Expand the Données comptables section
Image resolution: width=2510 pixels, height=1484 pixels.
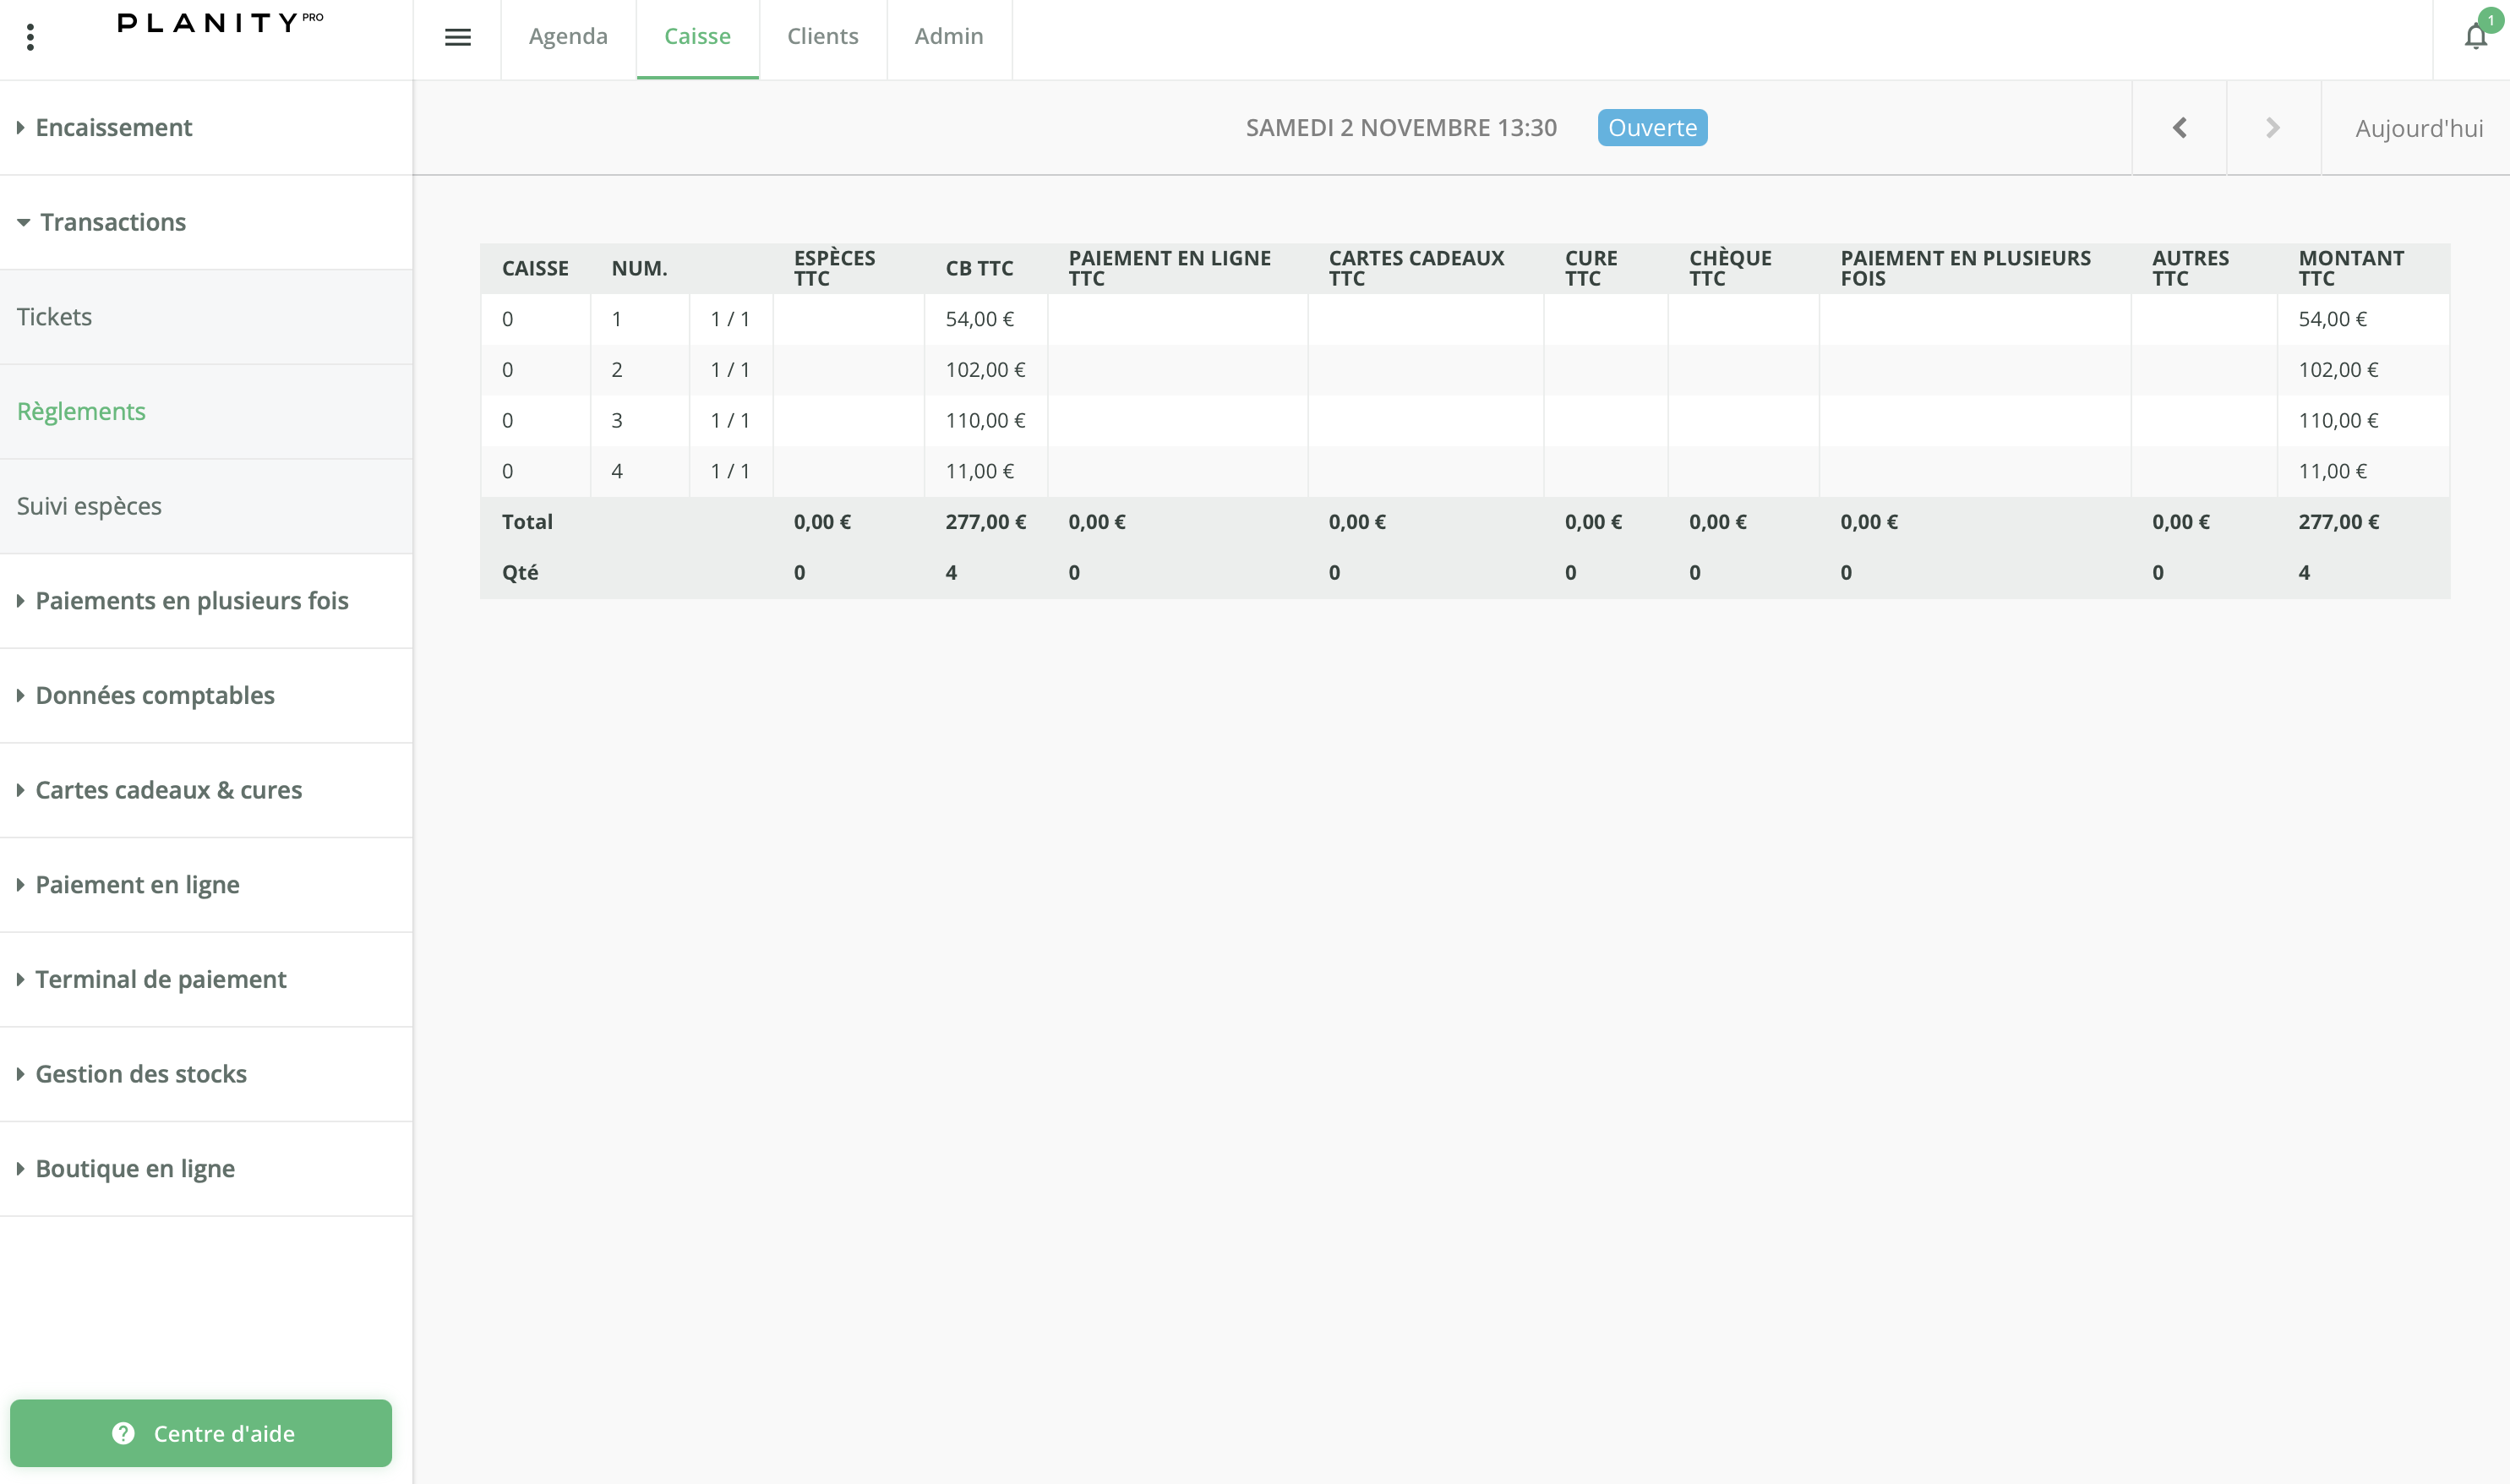click(x=154, y=696)
